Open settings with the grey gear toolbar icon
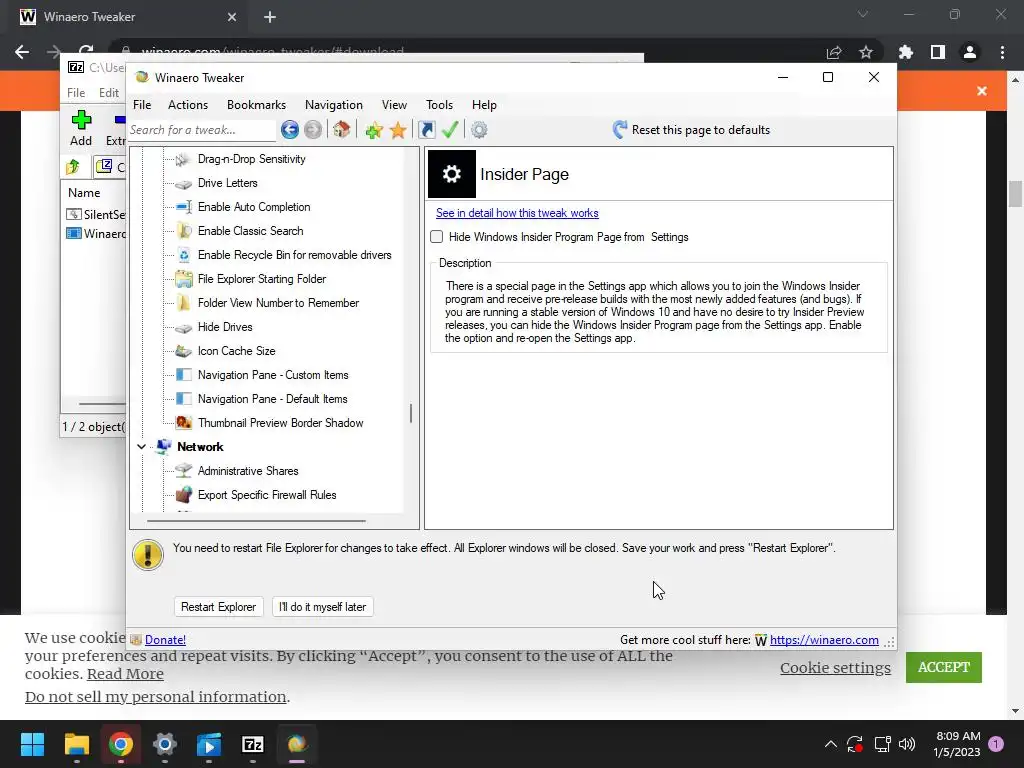This screenshot has width=1024, height=768. pos(479,130)
